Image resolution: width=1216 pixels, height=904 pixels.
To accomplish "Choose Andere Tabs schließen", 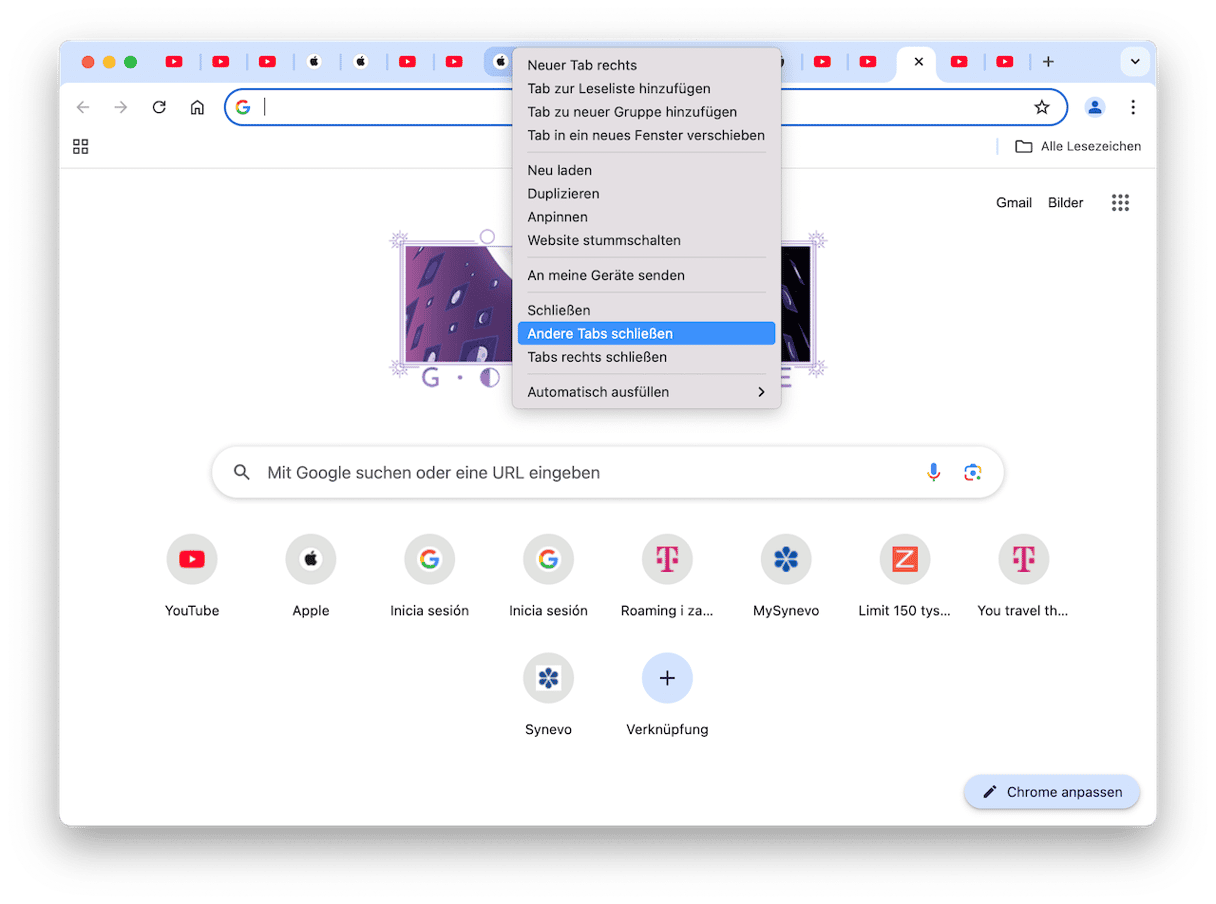I will coord(646,333).
